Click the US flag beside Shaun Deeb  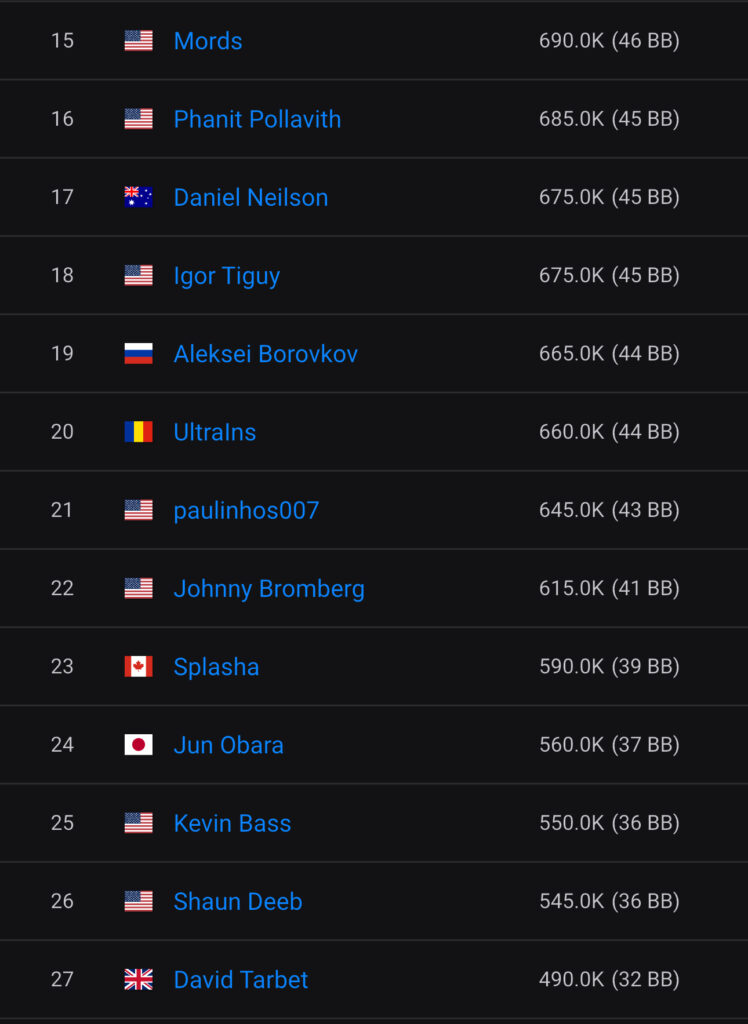[x=138, y=901]
